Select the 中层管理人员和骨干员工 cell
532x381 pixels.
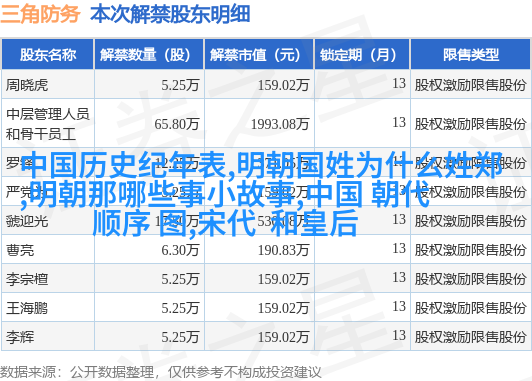[x=48, y=124]
